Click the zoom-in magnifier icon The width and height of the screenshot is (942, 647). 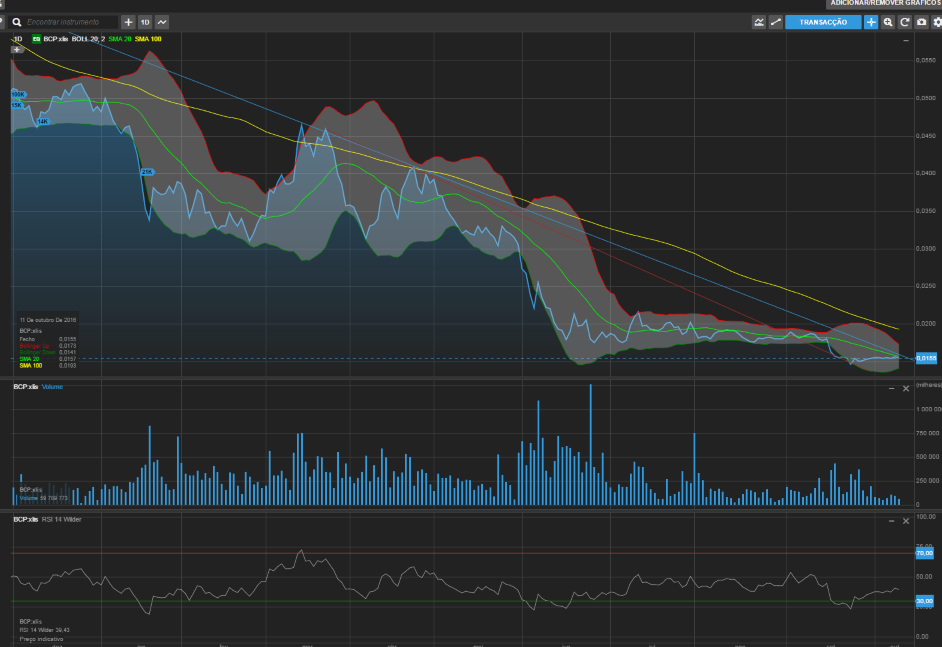pos(888,22)
